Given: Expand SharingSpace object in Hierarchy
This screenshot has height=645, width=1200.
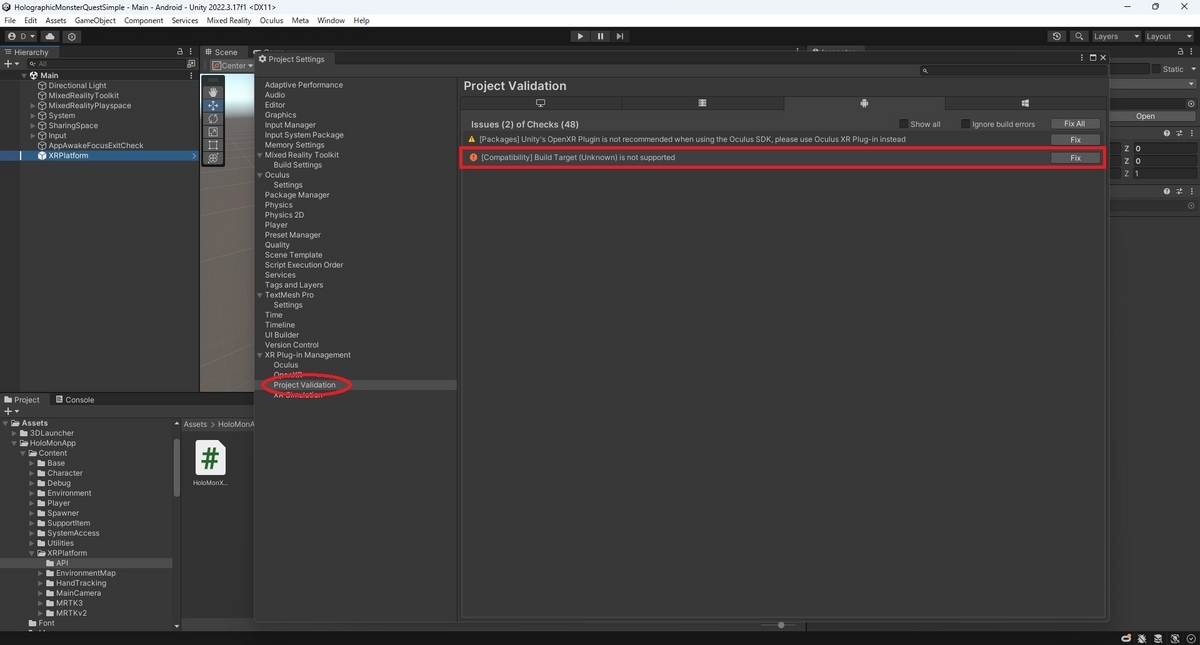Looking at the screenshot, I should pos(33,125).
